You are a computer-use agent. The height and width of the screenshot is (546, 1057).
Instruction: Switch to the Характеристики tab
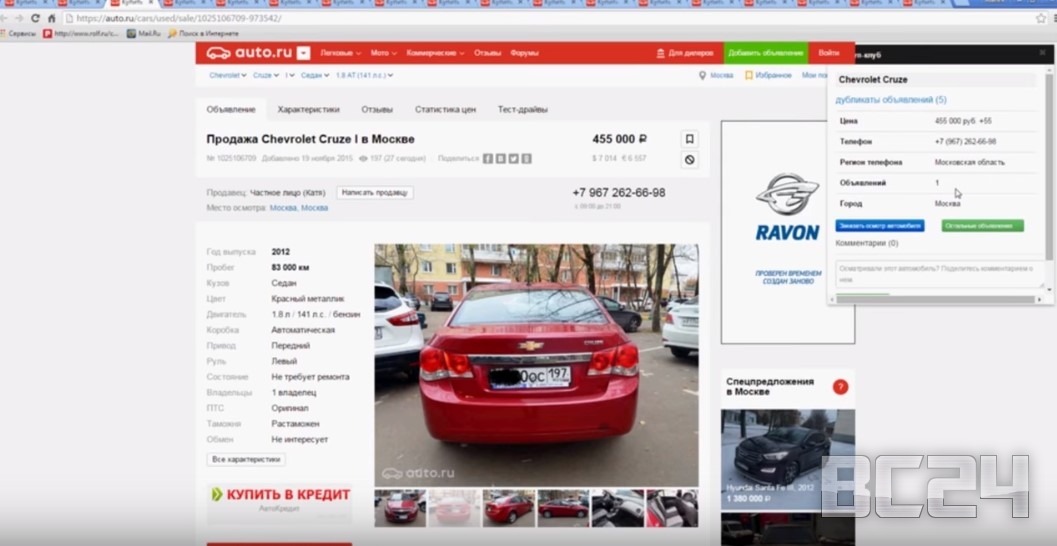(308, 109)
